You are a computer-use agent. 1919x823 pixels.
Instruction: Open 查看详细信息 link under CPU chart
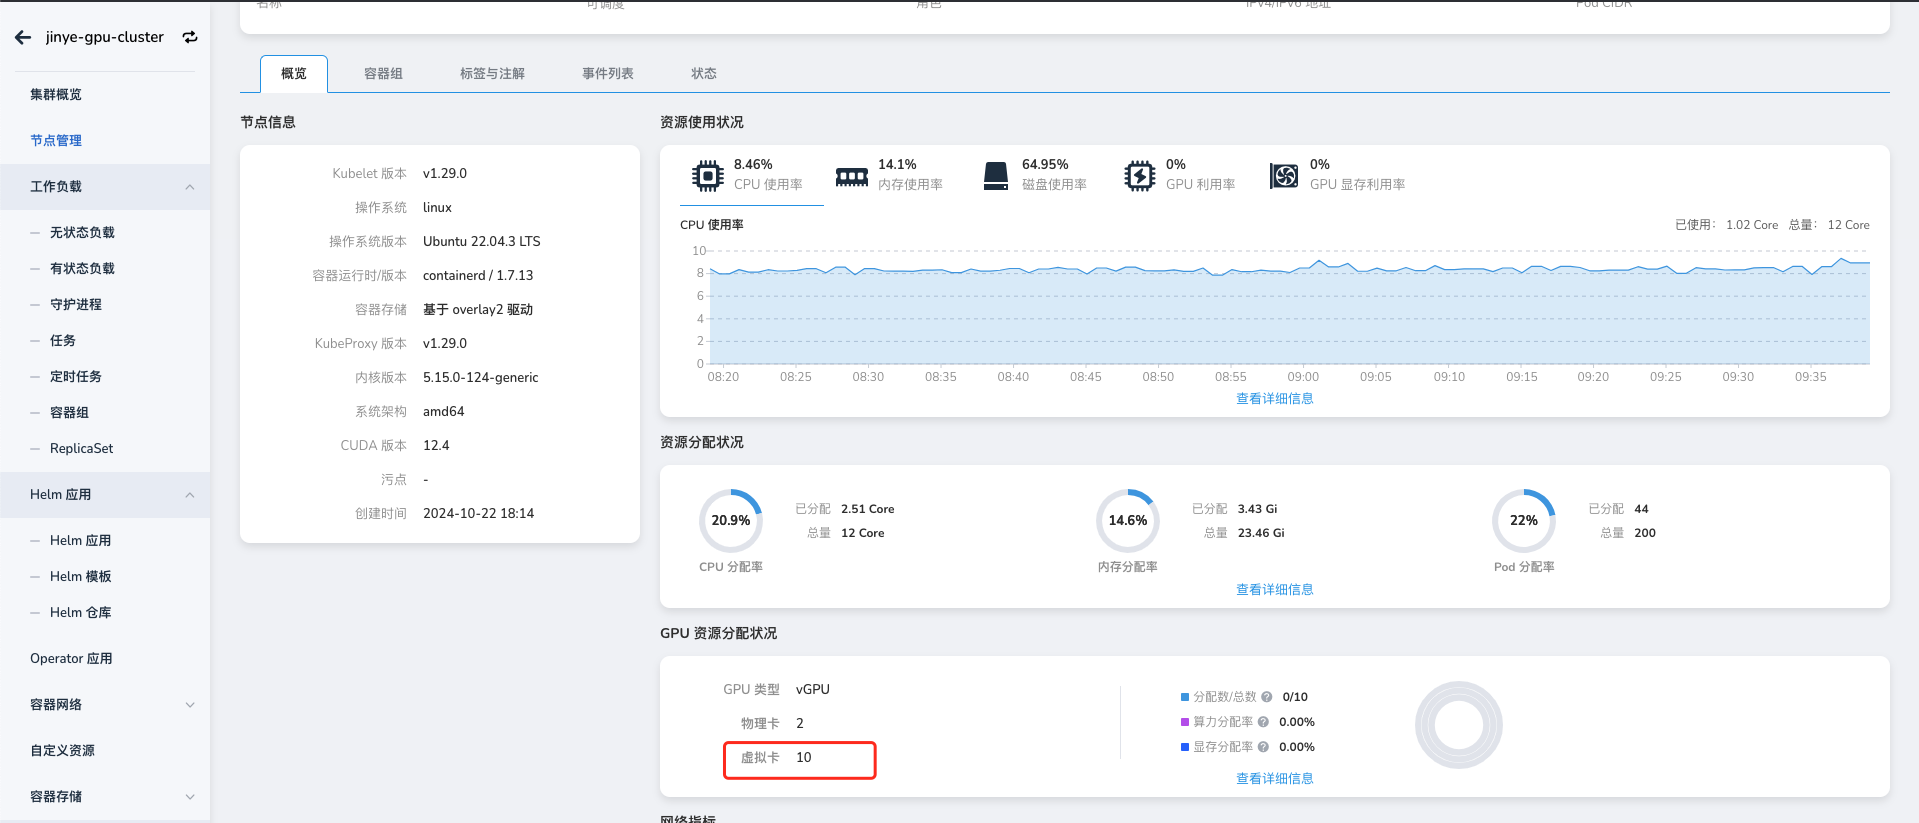1274,399
